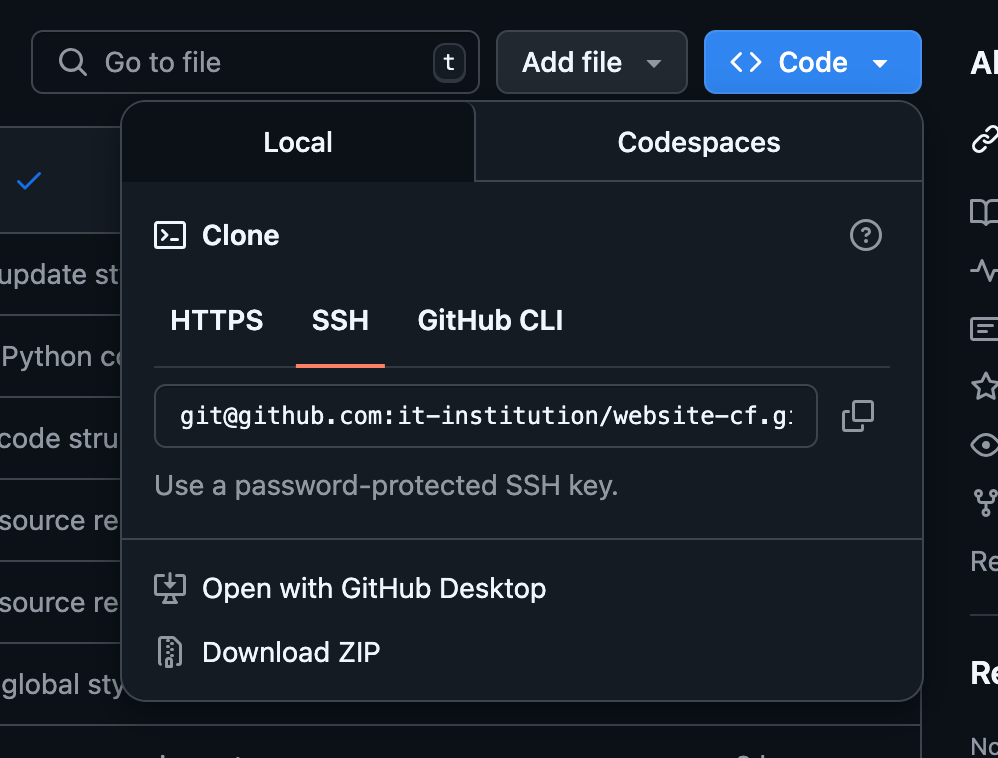Screen dimensions: 998x758
Task: Download the repository as ZIP
Action: tap(291, 652)
